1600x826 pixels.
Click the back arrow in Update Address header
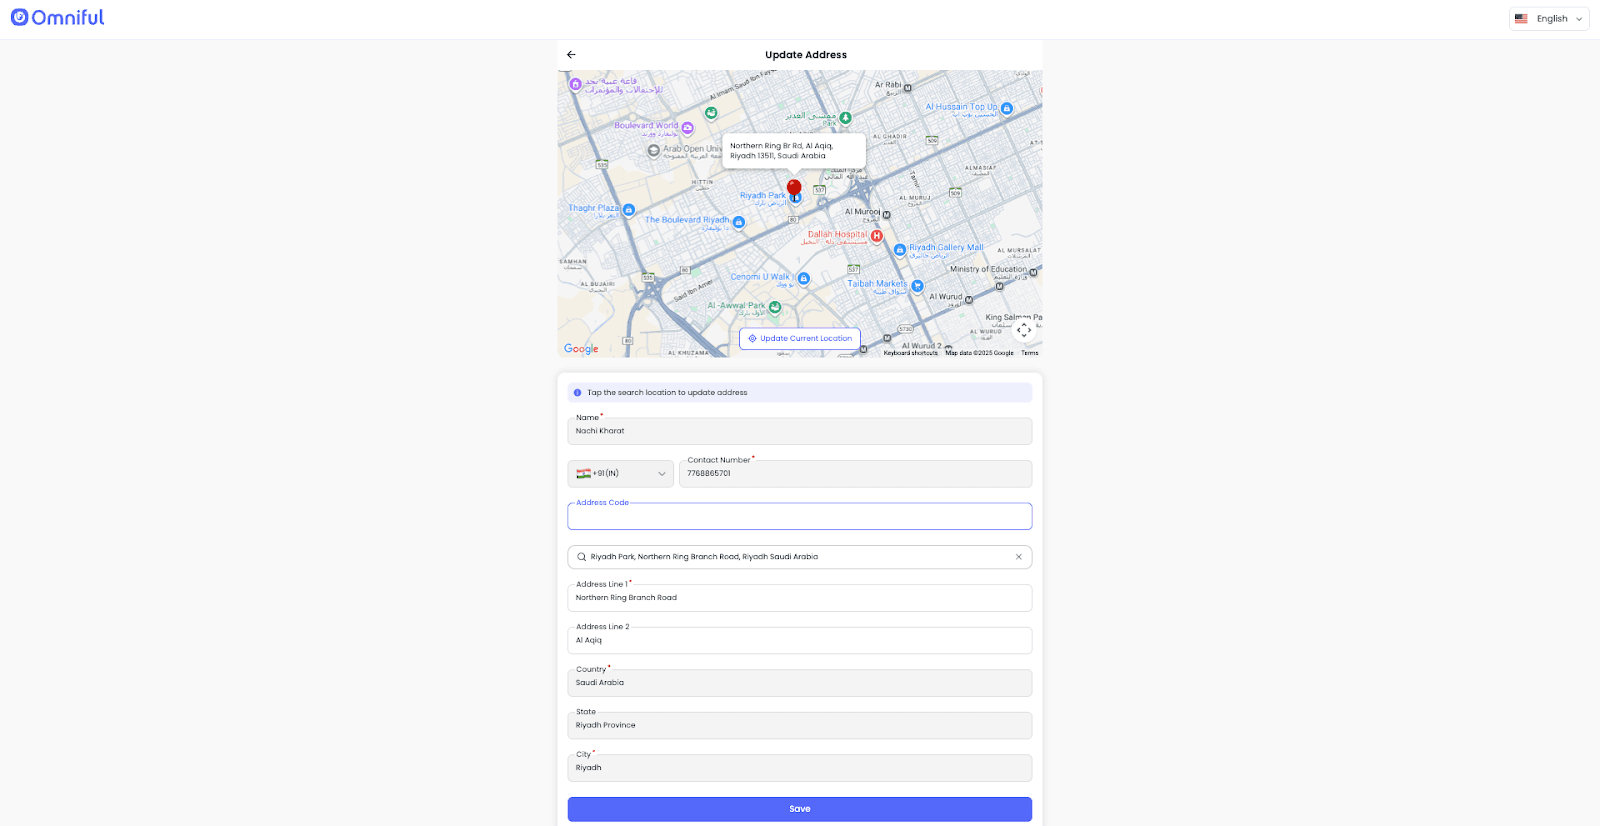click(571, 55)
